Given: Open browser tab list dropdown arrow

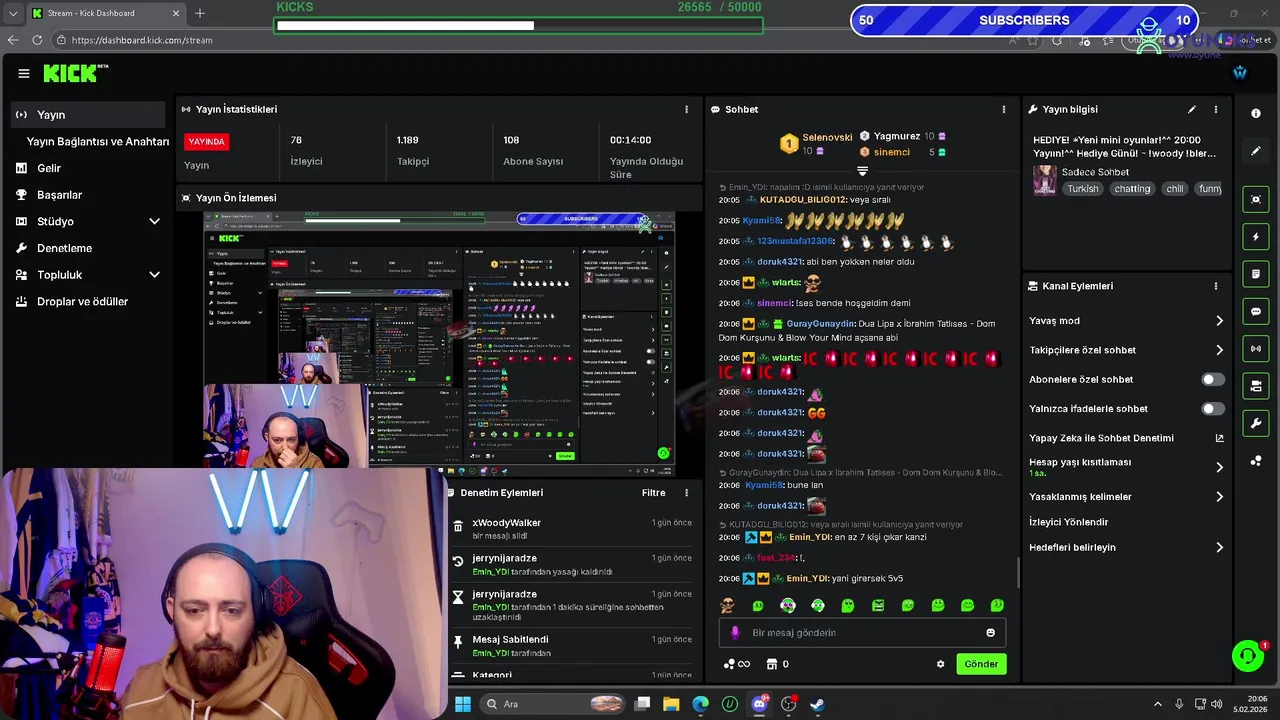Looking at the screenshot, I should coord(13,13).
